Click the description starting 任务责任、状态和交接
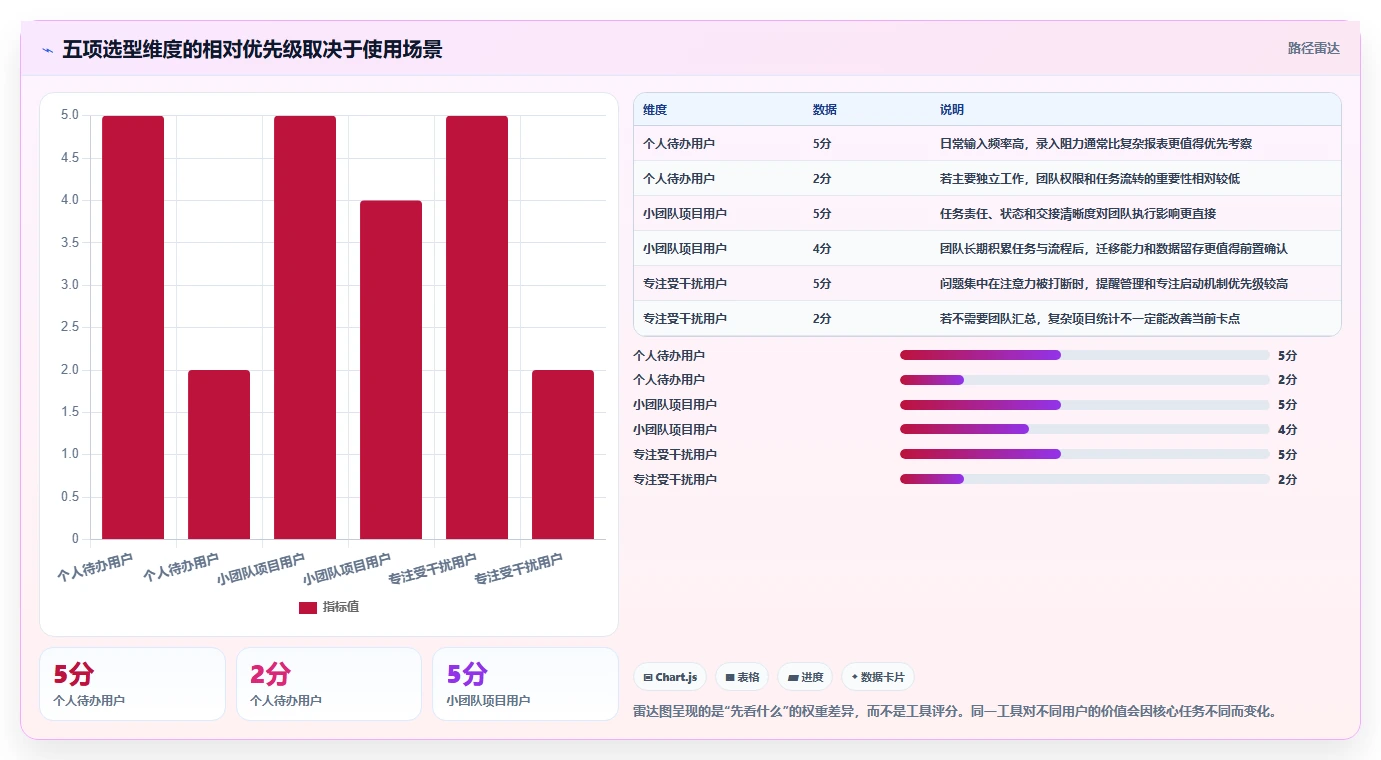Image resolution: width=1381 pixels, height=760 pixels. point(1078,214)
